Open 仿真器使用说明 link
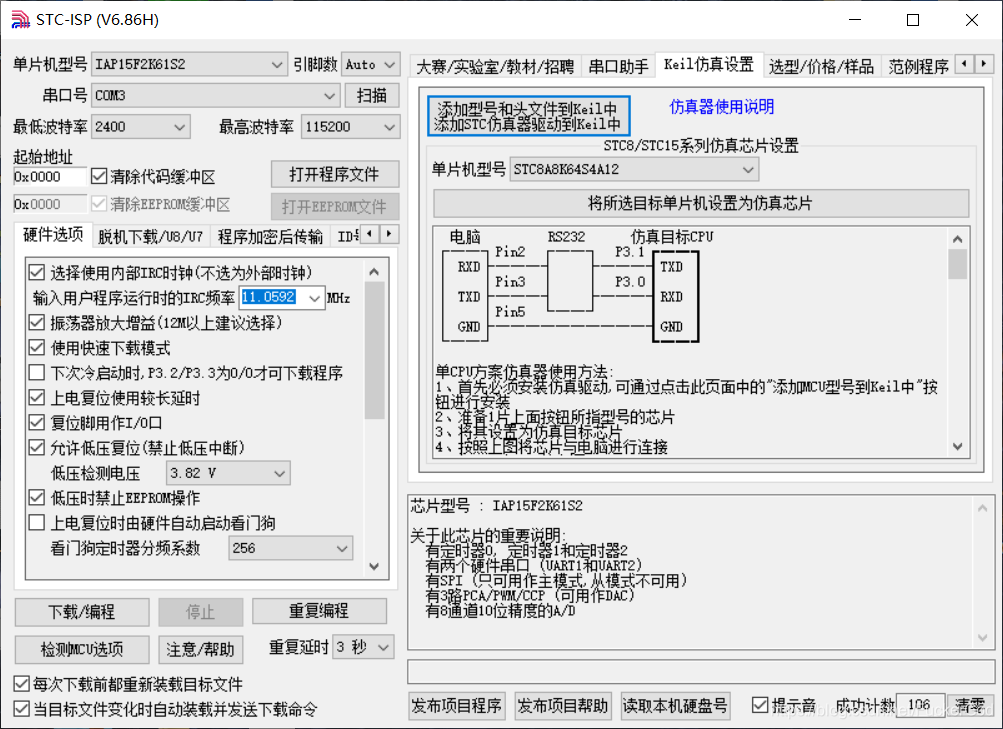The width and height of the screenshot is (1003, 729). [x=722, y=107]
